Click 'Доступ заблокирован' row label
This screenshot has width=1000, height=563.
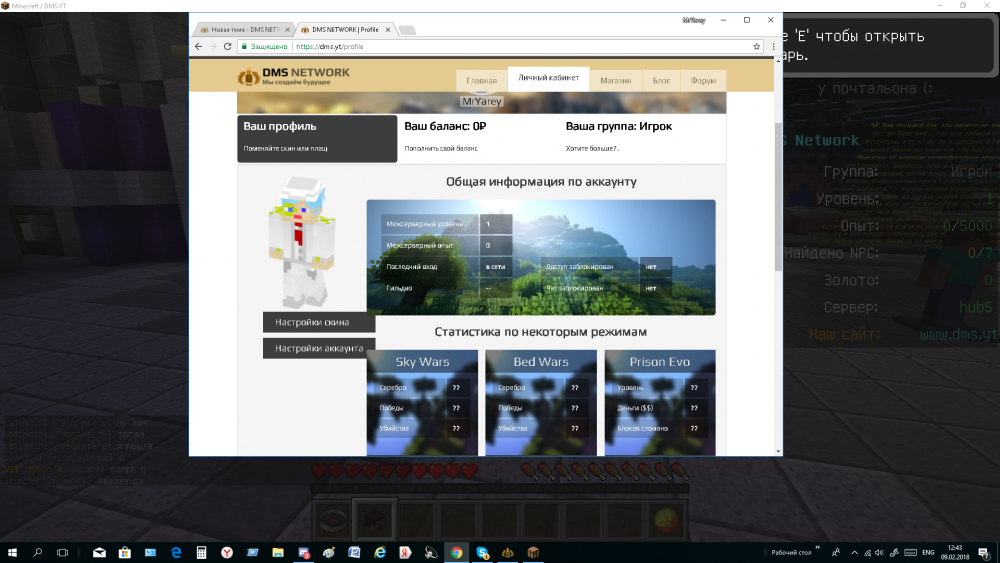[x=579, y=267]
